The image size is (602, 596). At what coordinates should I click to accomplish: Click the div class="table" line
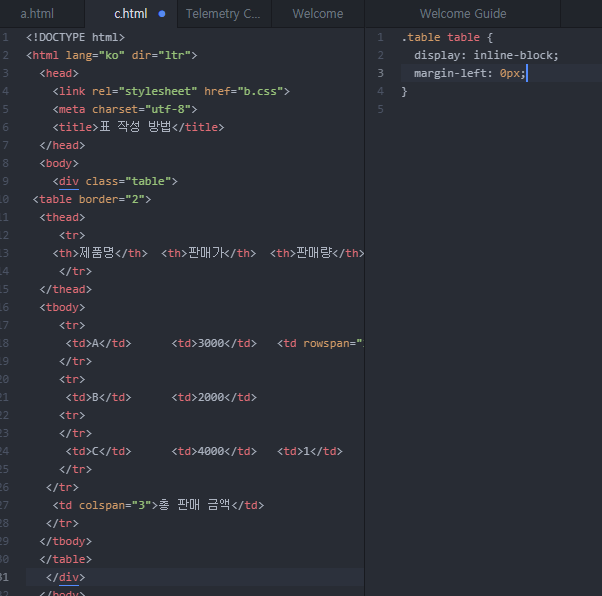click(x=115, y=181)
